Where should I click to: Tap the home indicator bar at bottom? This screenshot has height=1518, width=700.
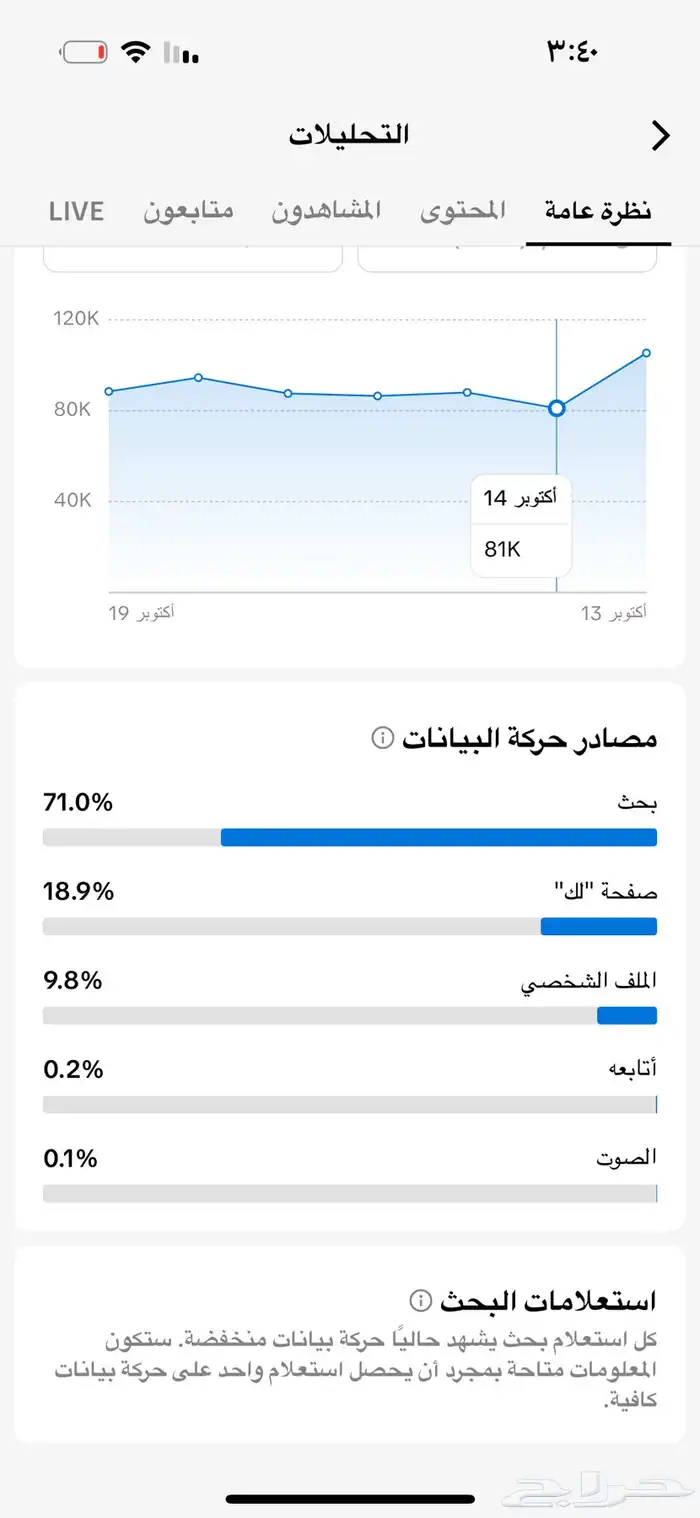[350, 1497]
